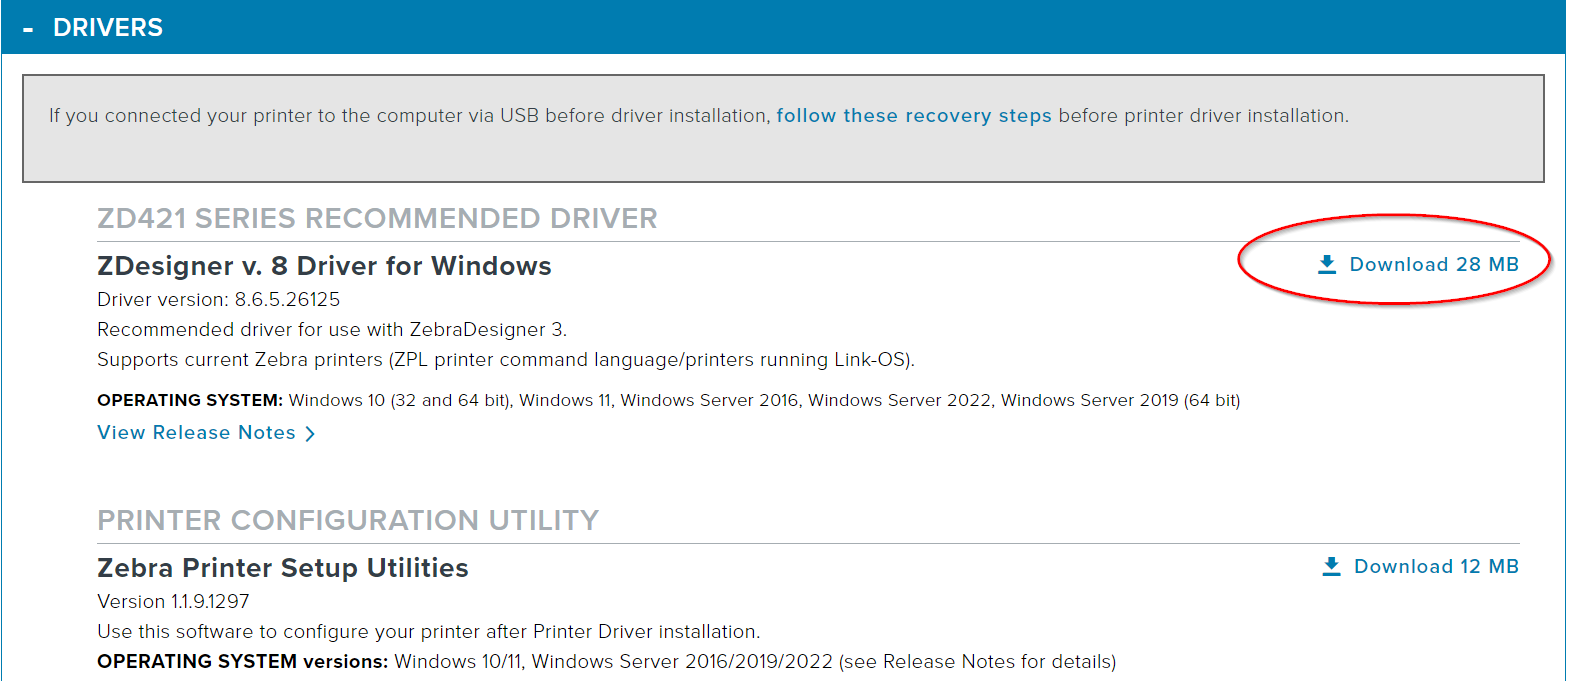Click the minus icon on the DRIVERS header

click(26, 27)
